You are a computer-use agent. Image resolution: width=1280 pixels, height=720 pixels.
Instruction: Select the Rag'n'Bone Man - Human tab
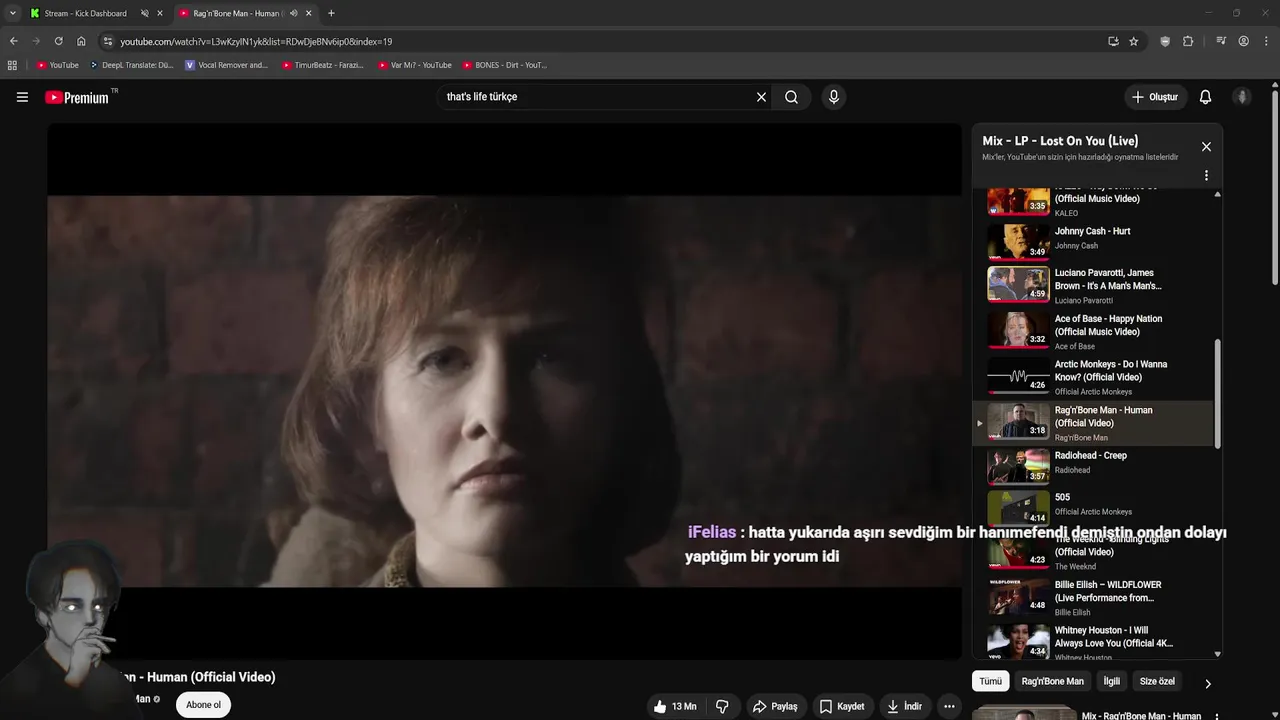[238, 13]
